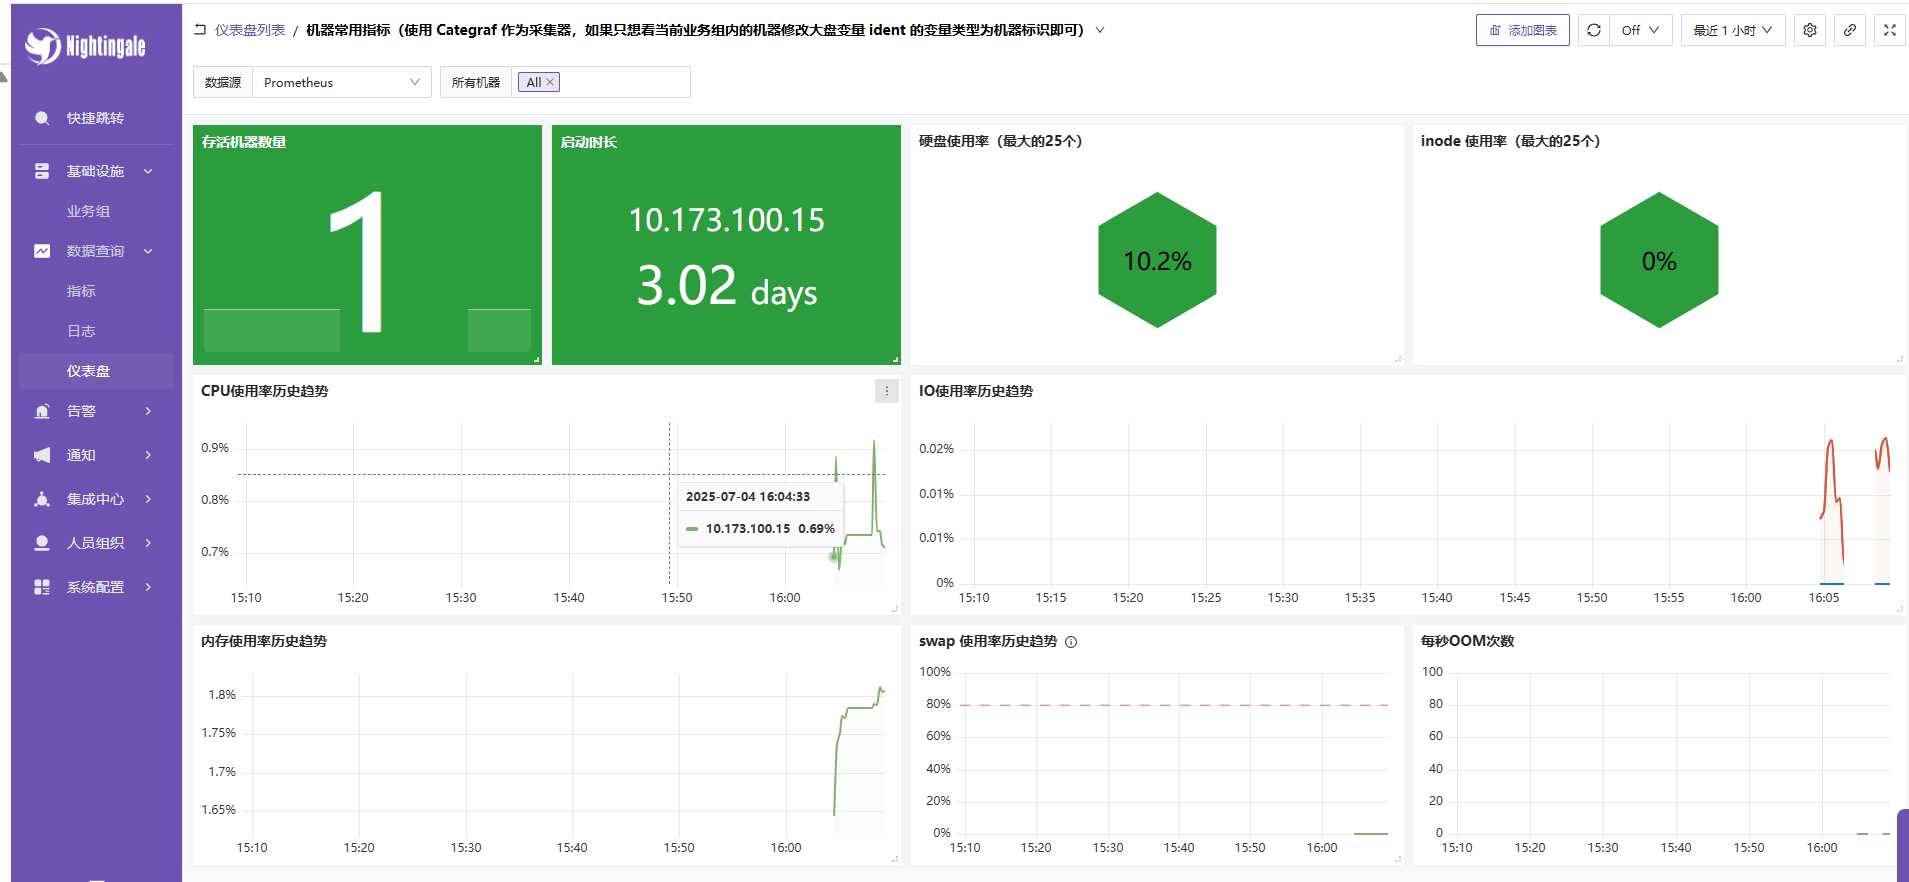Viewport: 1909px width, 882px height.
Task: Open the Prometheus datasource dropdown
Action: [340, 82]
